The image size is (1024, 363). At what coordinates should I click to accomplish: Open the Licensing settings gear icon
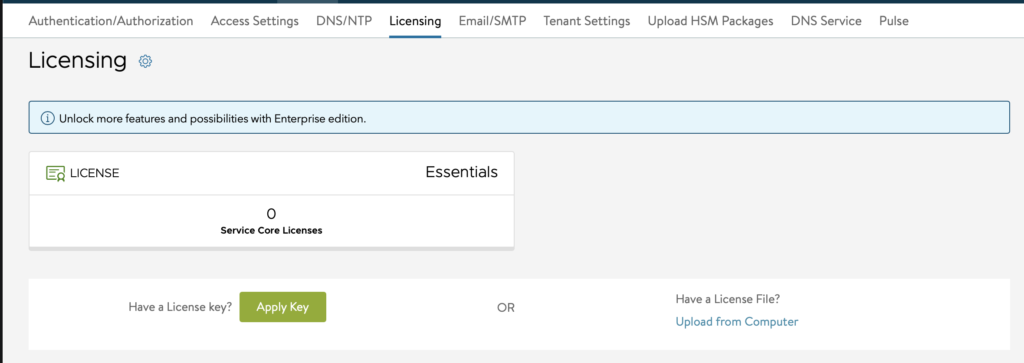tap(145, 61)
